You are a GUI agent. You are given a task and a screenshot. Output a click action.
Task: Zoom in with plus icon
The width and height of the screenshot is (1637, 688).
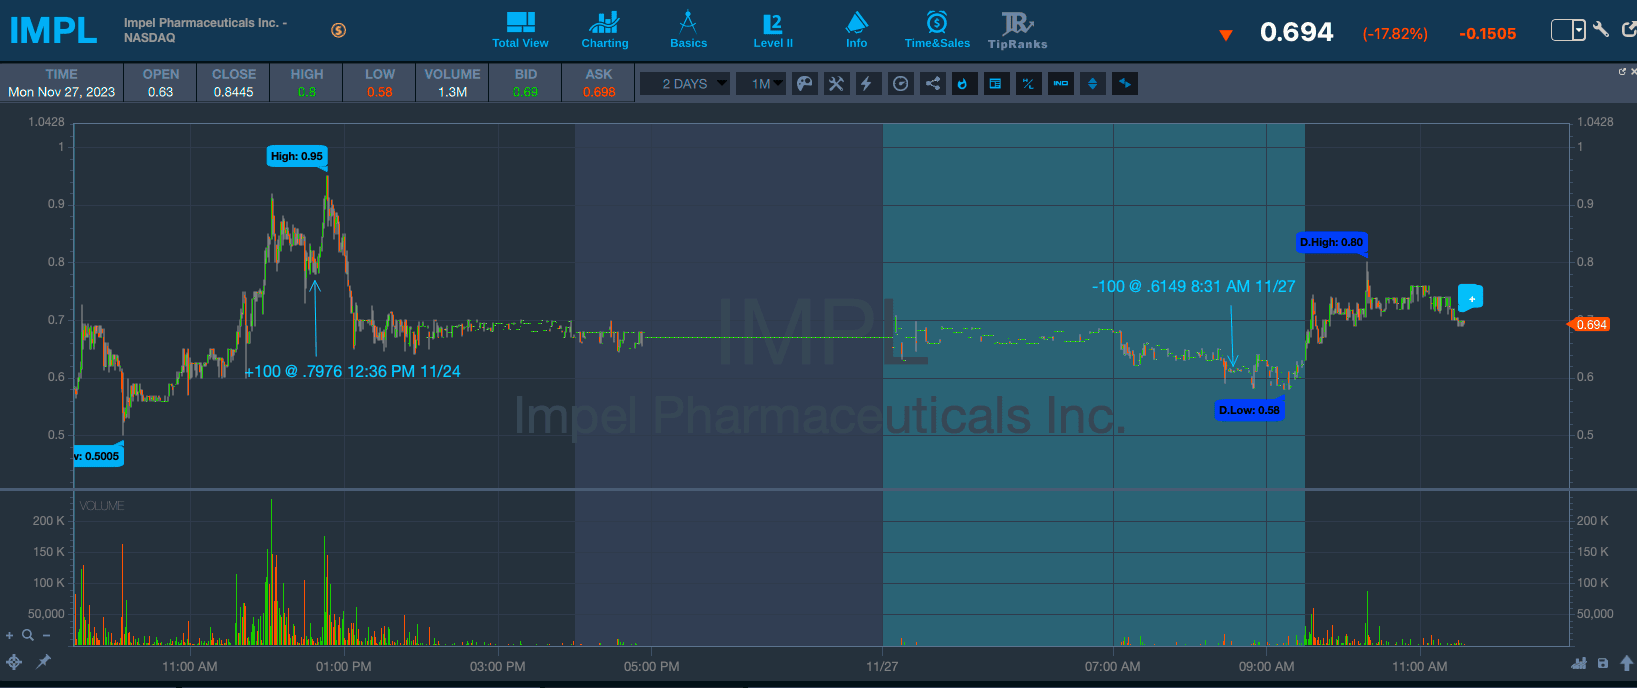click(10, 635)
